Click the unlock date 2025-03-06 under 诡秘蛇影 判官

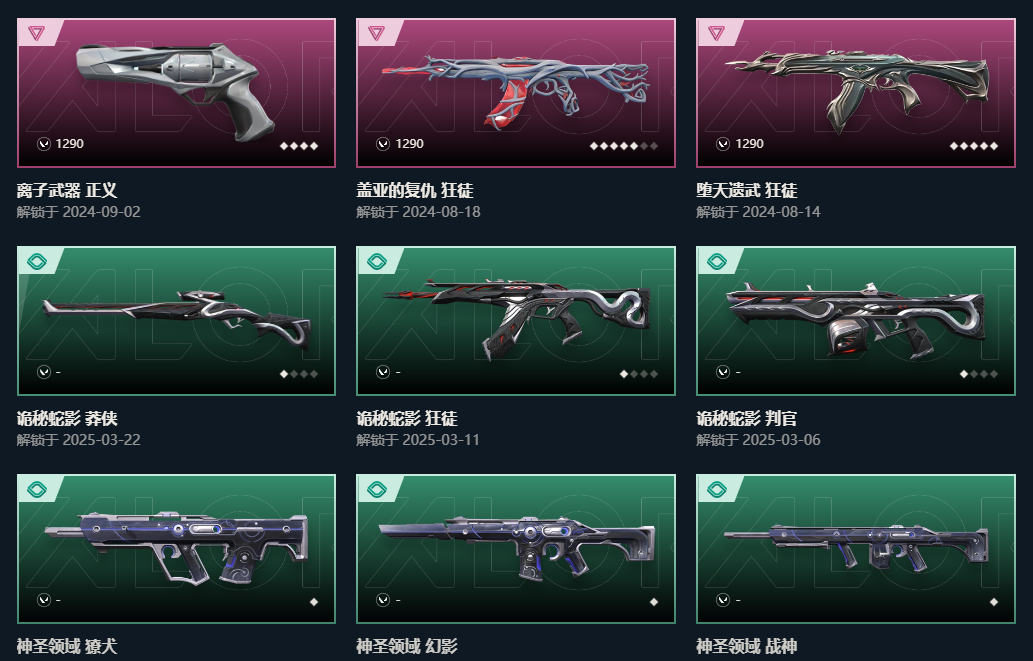pos(781,440)
